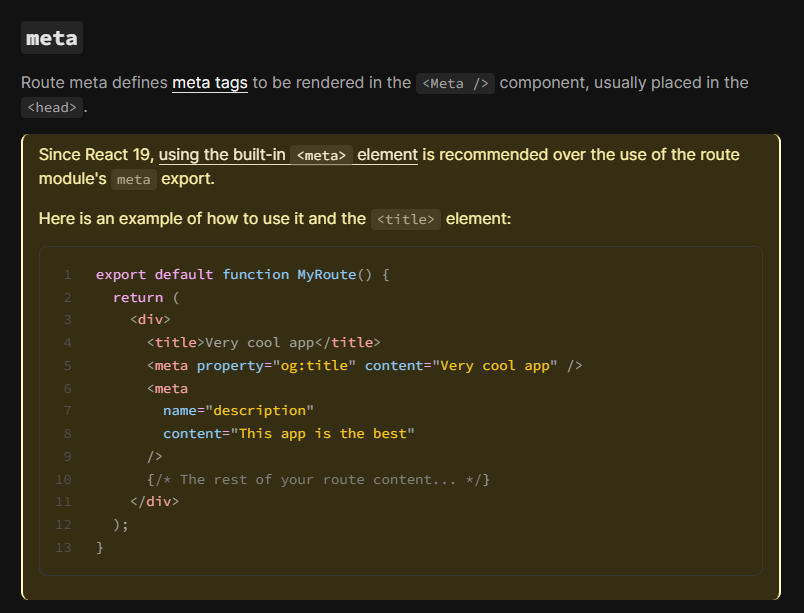Click the "return" keyword on line 2
This screenshot has height=613, width=804.
coord(137,297)
